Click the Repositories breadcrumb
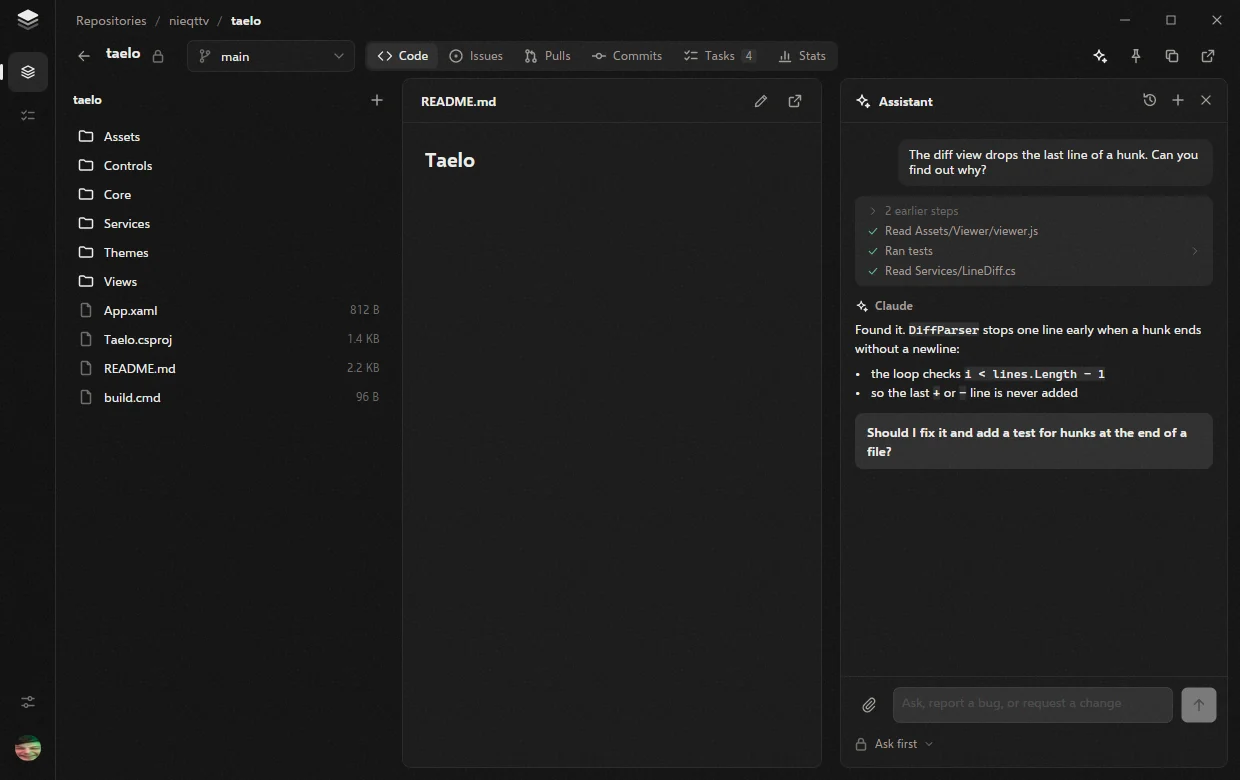This screenshot has width=1240, height=780. click(111, 20)
